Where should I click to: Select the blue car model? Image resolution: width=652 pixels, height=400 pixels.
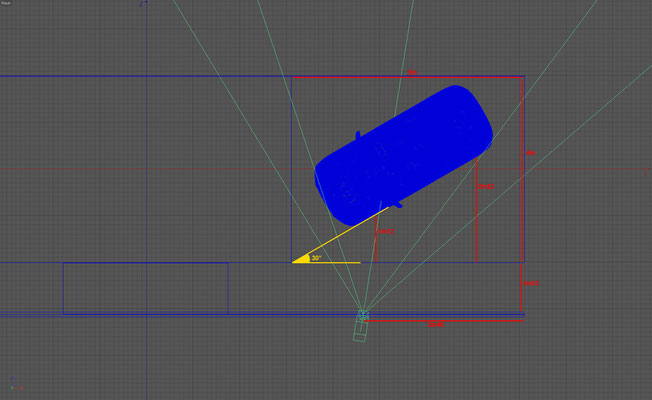pyautogui.click(x=403, y=156)
